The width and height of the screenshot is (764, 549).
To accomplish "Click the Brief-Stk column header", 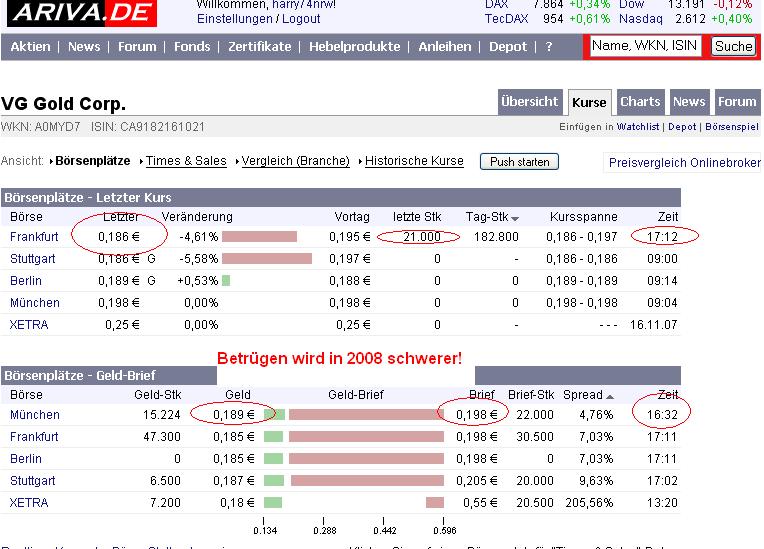I will coord(531,395).
